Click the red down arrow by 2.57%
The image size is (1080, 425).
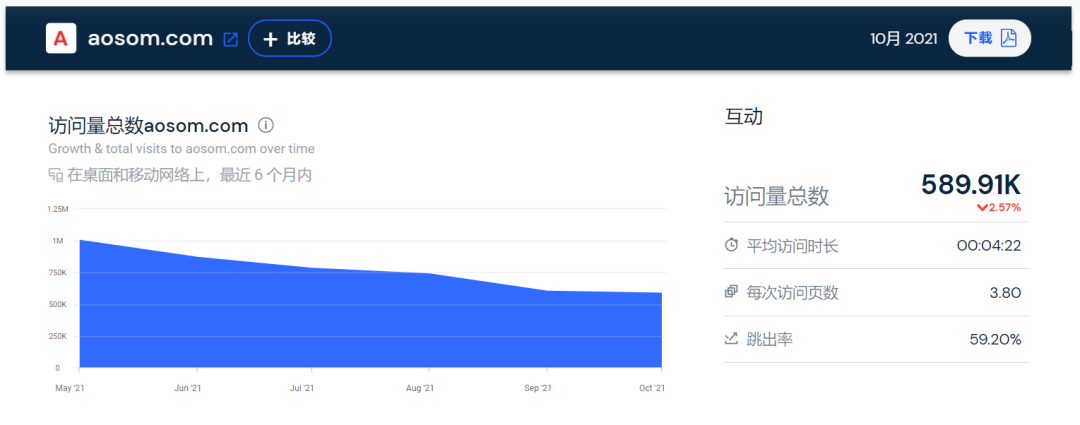point(982,207)
